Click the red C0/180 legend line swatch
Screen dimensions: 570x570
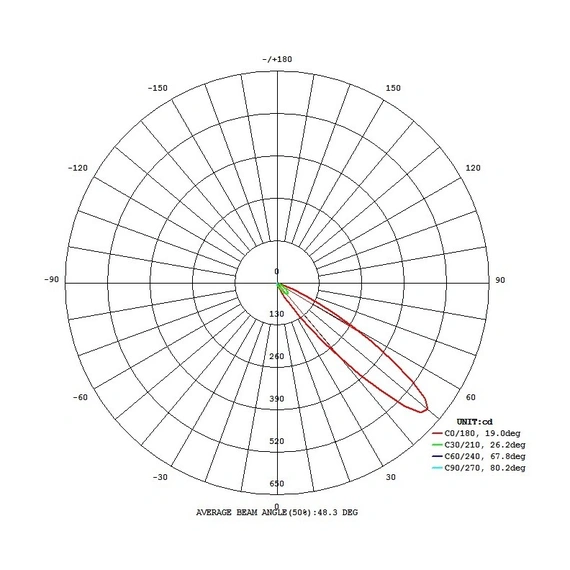437,433
